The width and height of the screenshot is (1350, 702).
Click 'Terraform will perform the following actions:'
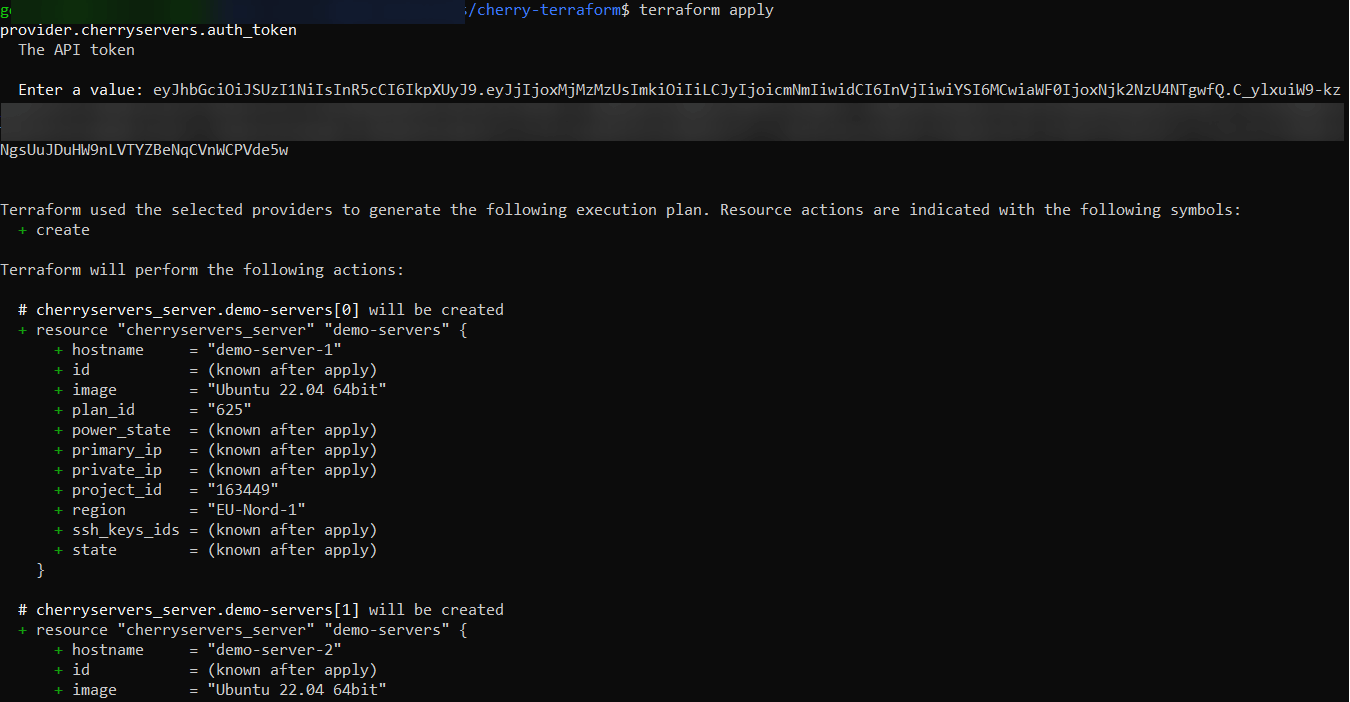click(202, 270)
